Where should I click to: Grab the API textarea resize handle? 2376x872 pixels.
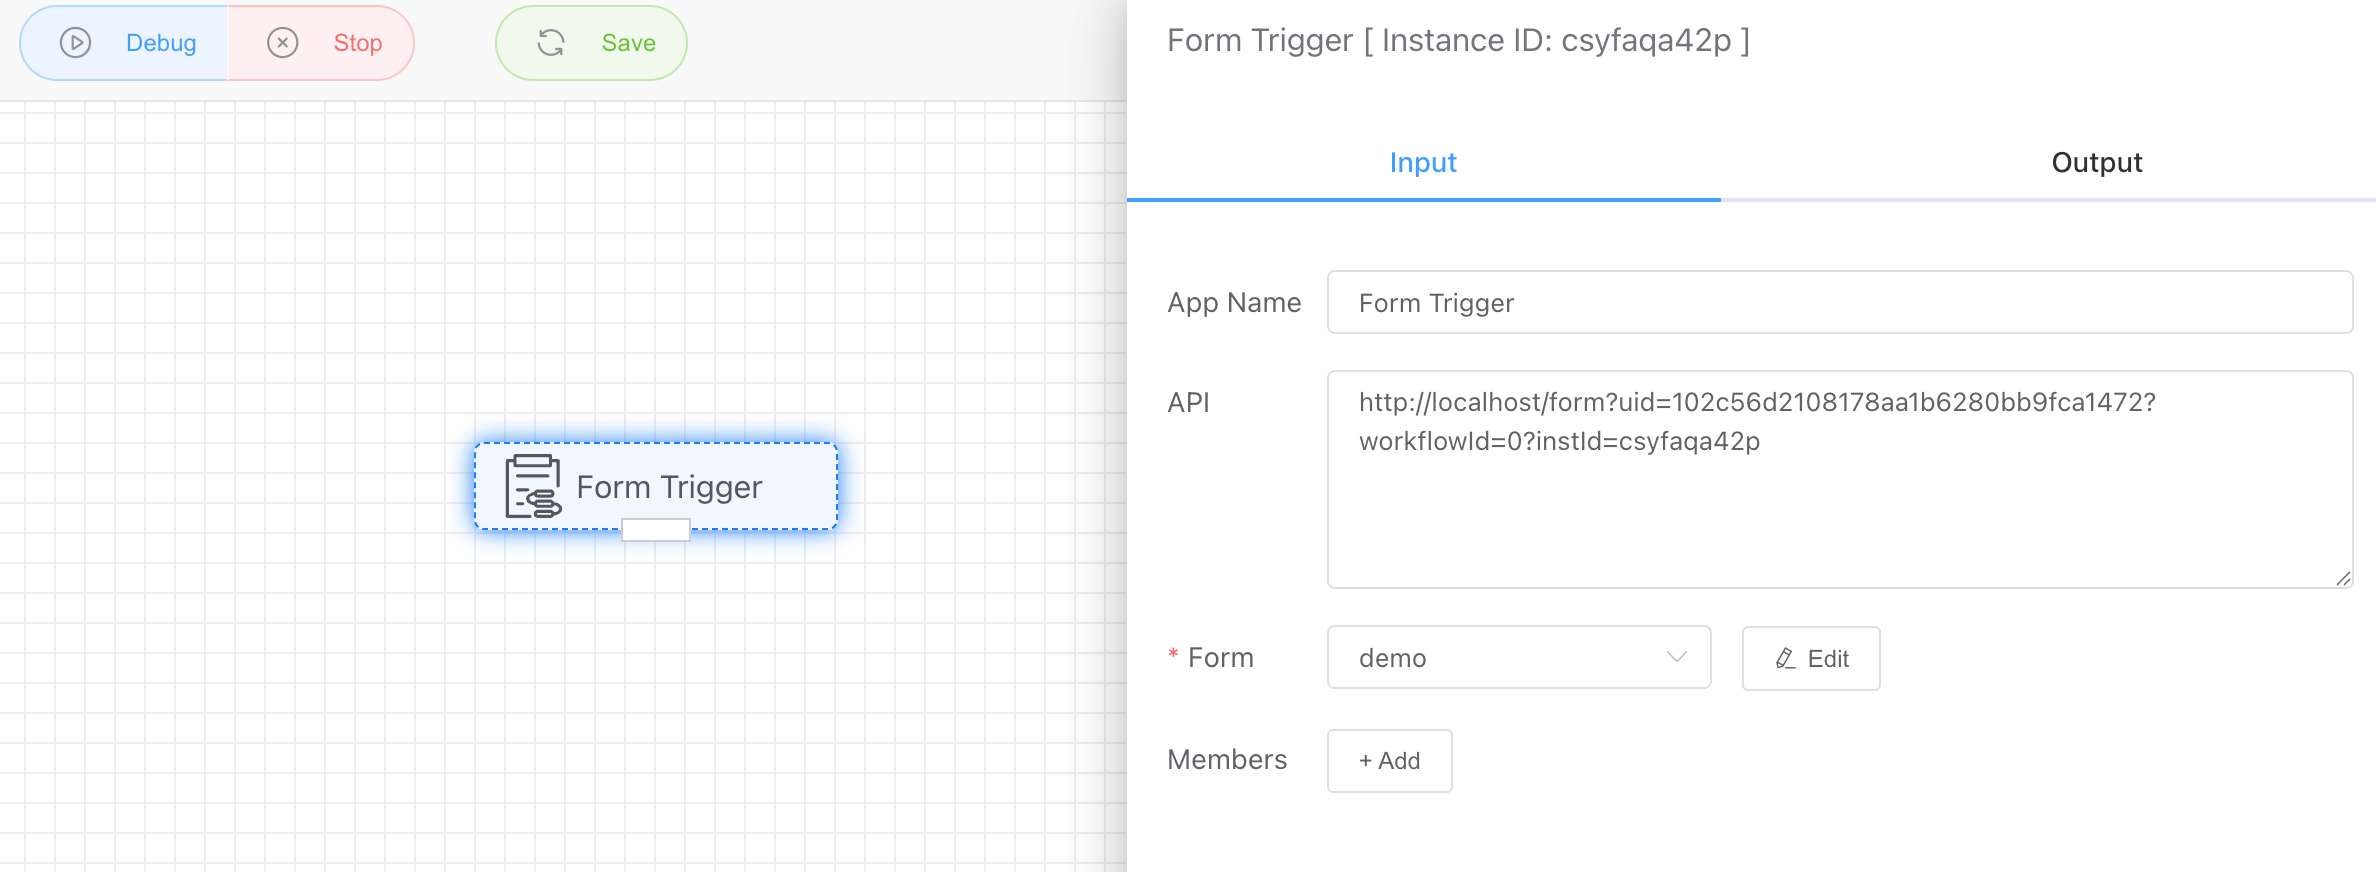pyautogui.click(x=2342, y=578)
